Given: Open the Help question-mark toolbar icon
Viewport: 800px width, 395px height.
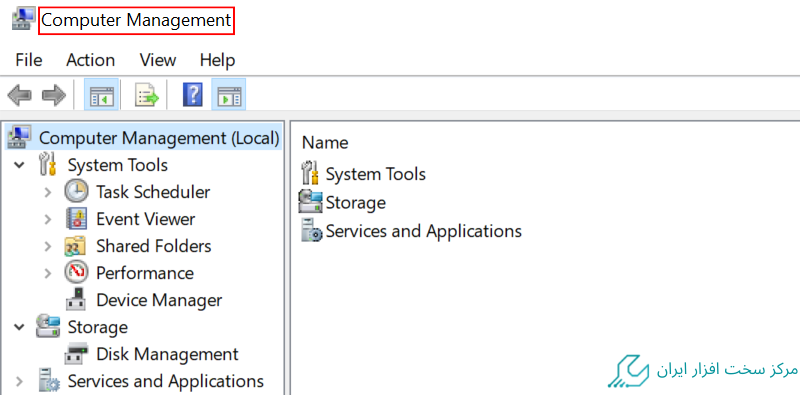Looking at the screenshot, I should [192, 95].
